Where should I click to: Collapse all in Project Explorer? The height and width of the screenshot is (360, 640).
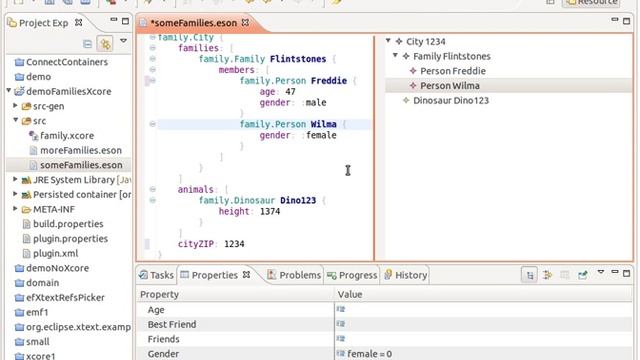87,44
